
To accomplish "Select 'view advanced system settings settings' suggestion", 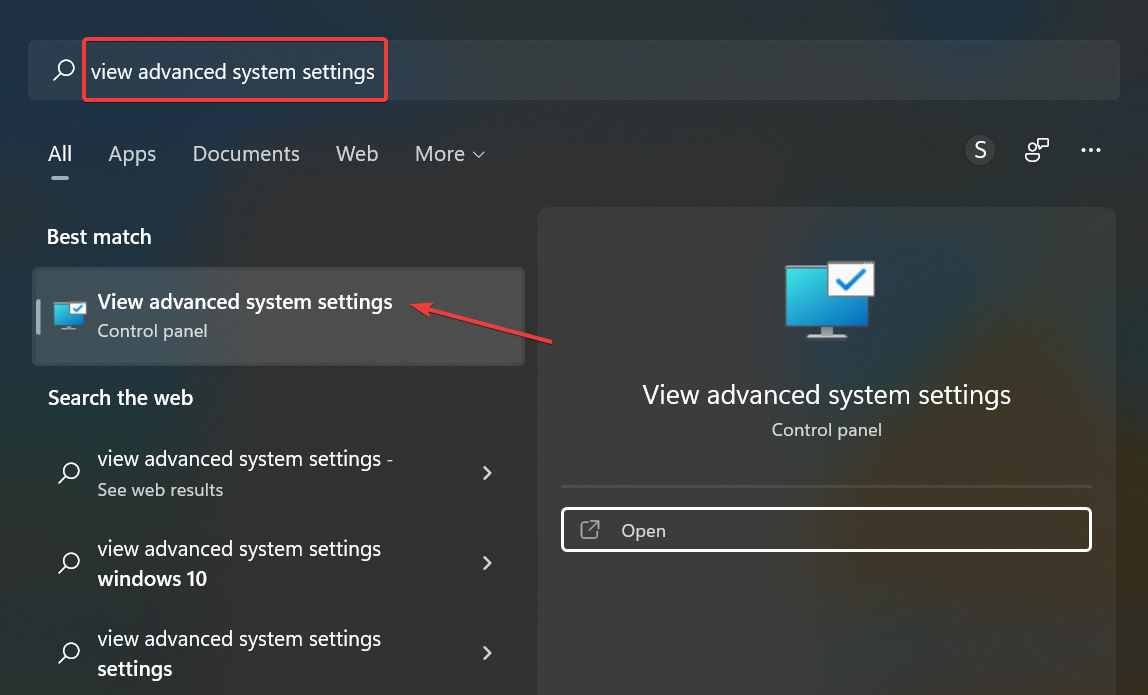I will tap(279, 653).
